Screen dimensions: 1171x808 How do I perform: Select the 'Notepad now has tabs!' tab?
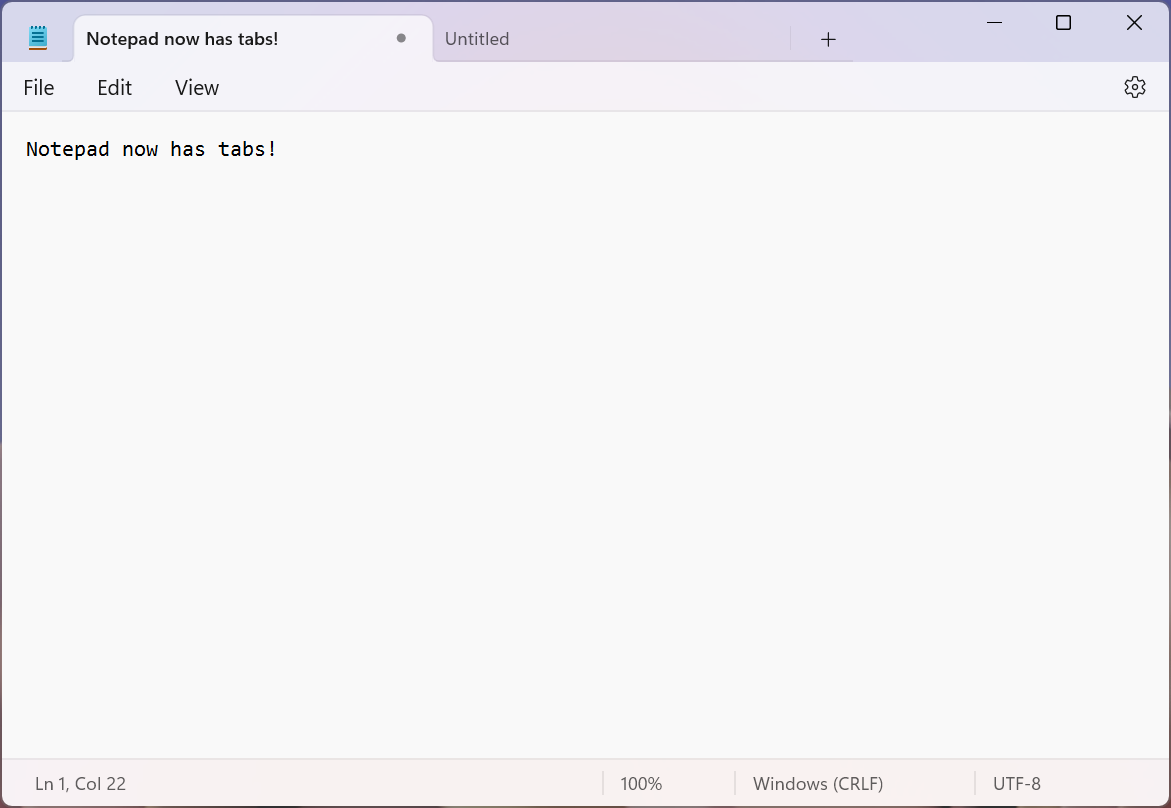pos(253,39)
